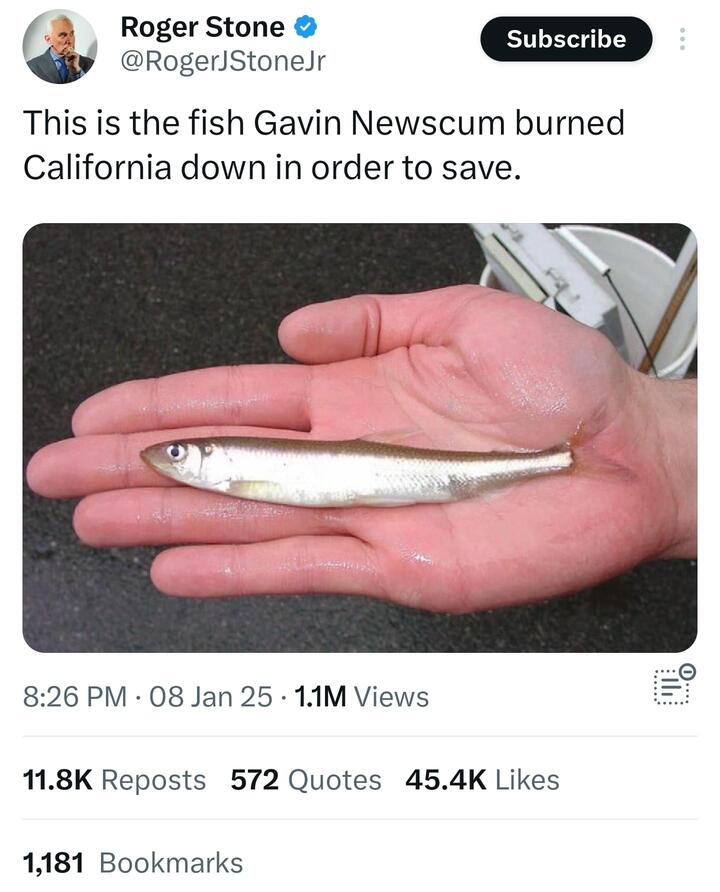720x892 pixels.
Task: Click the 08 Jan 25 date
Action: tap(211, 697)
